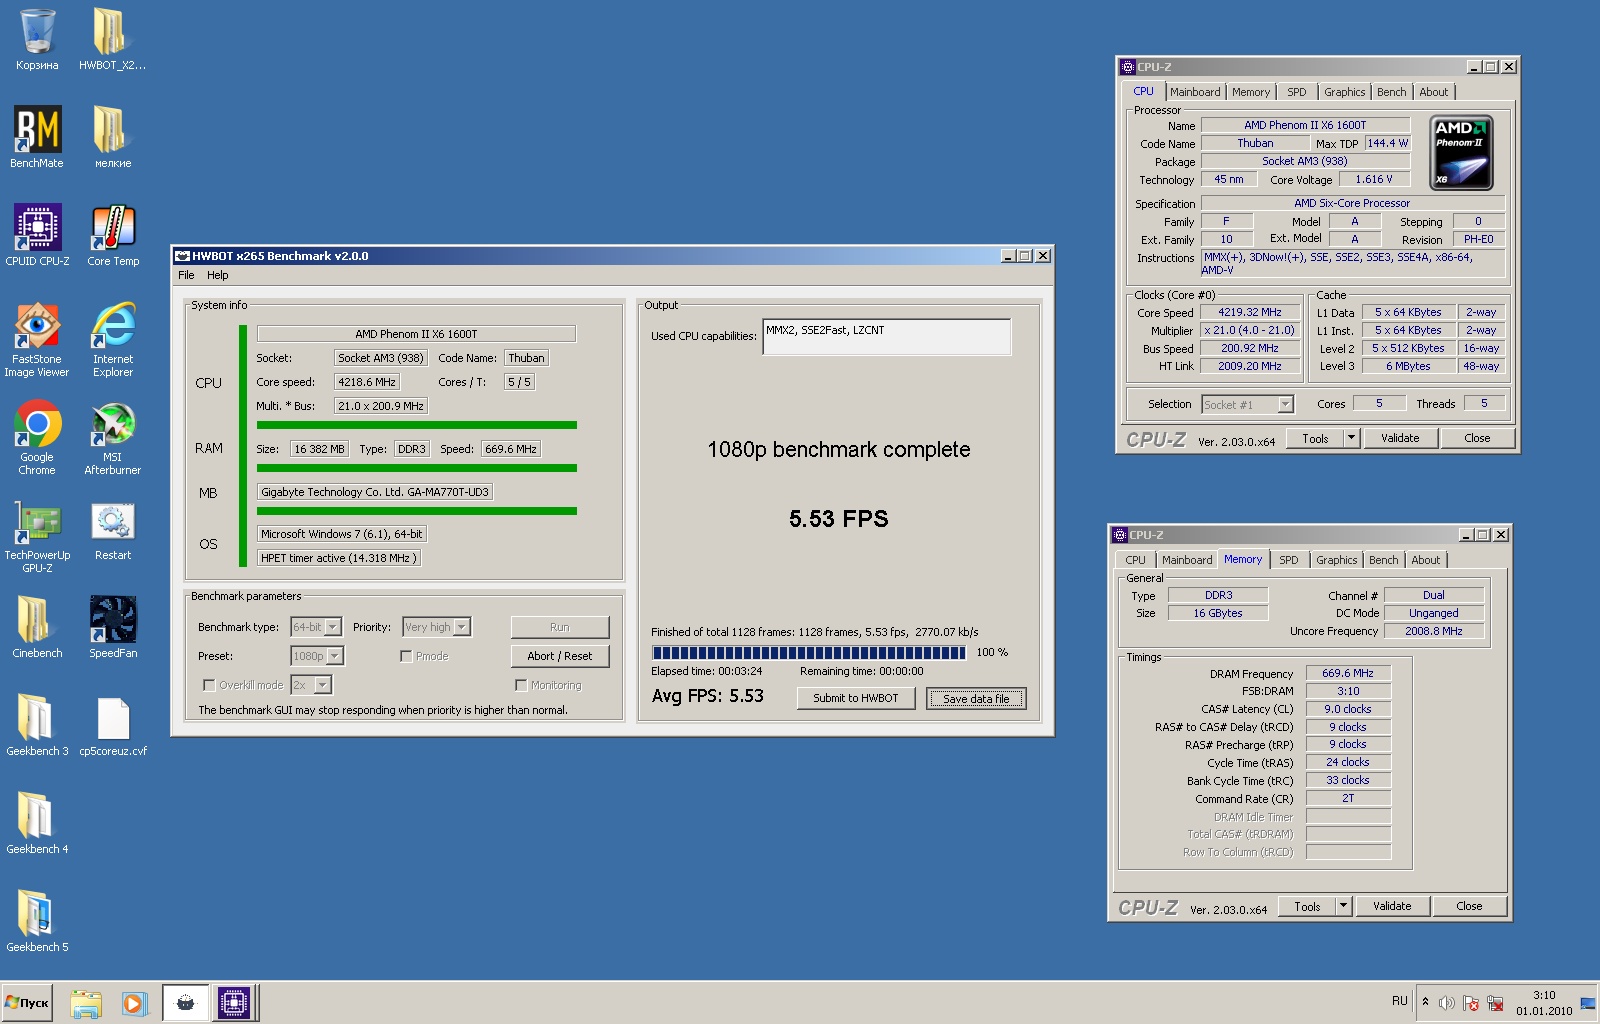Launch BenchMate from the desktop
The width and height of the screenshot is (1600, 1024).
pos(37,138)
